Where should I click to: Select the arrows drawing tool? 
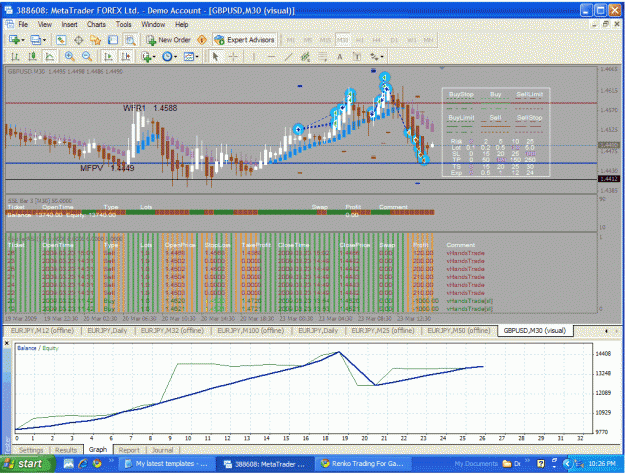(x=374, y=57)
